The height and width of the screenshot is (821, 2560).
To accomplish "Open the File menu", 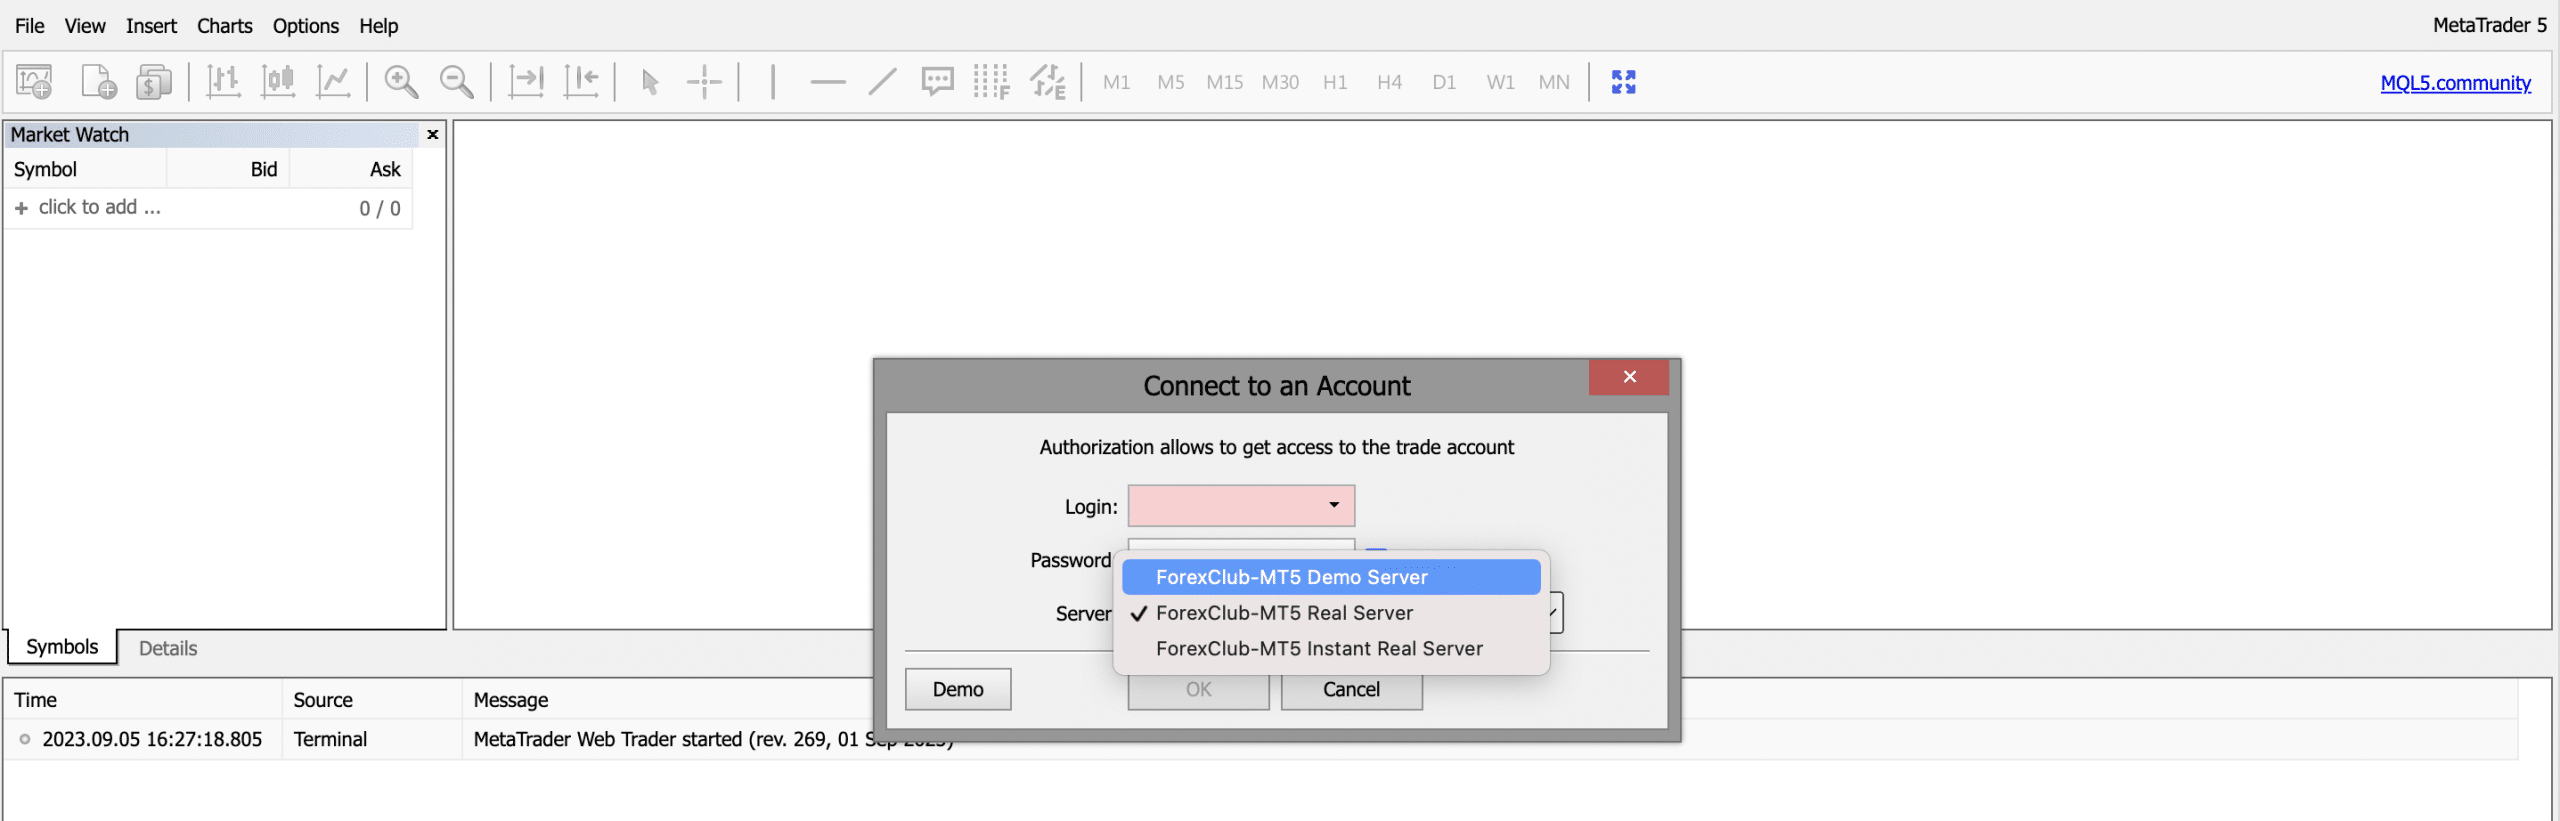I will click(x=30, y=26).
